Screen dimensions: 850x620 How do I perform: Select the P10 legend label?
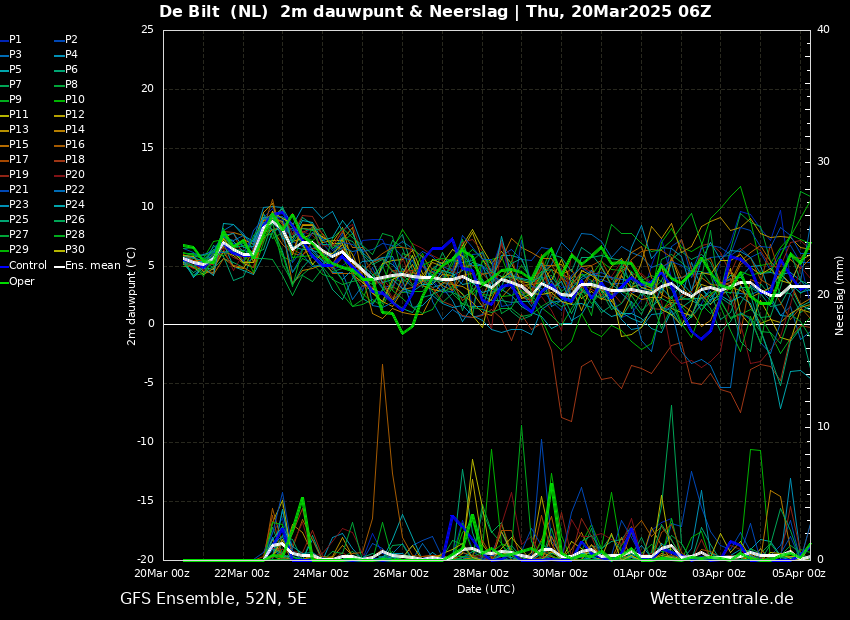tap(75, 99)
